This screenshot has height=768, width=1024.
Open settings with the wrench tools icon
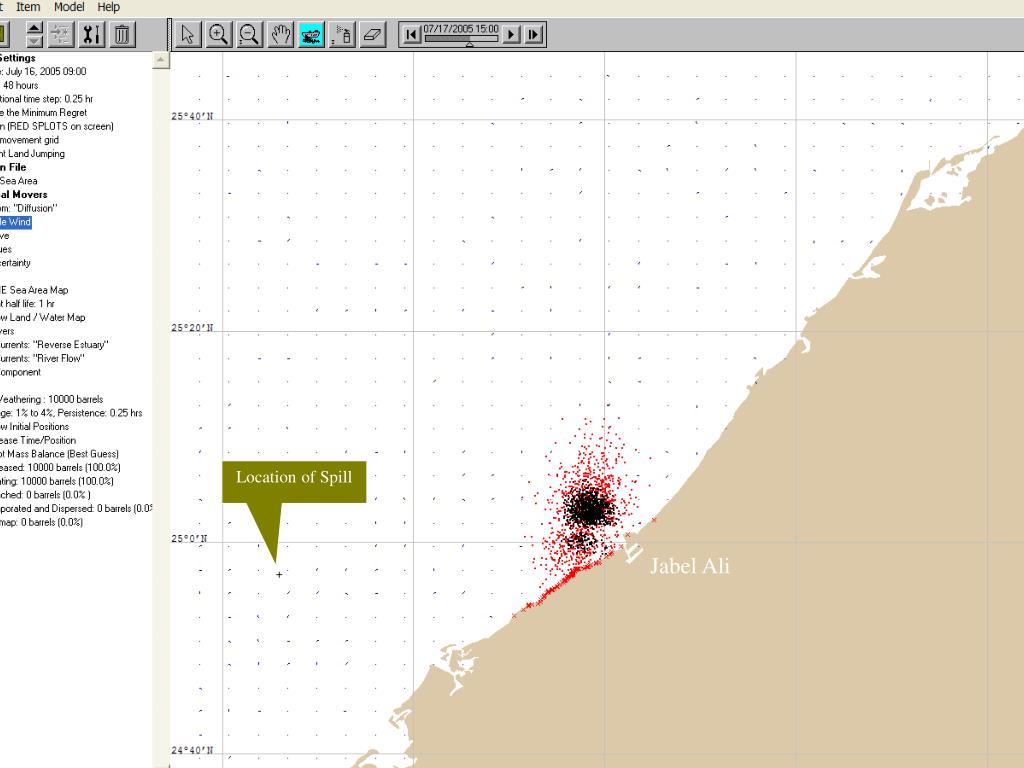click(x=92, y=35)
